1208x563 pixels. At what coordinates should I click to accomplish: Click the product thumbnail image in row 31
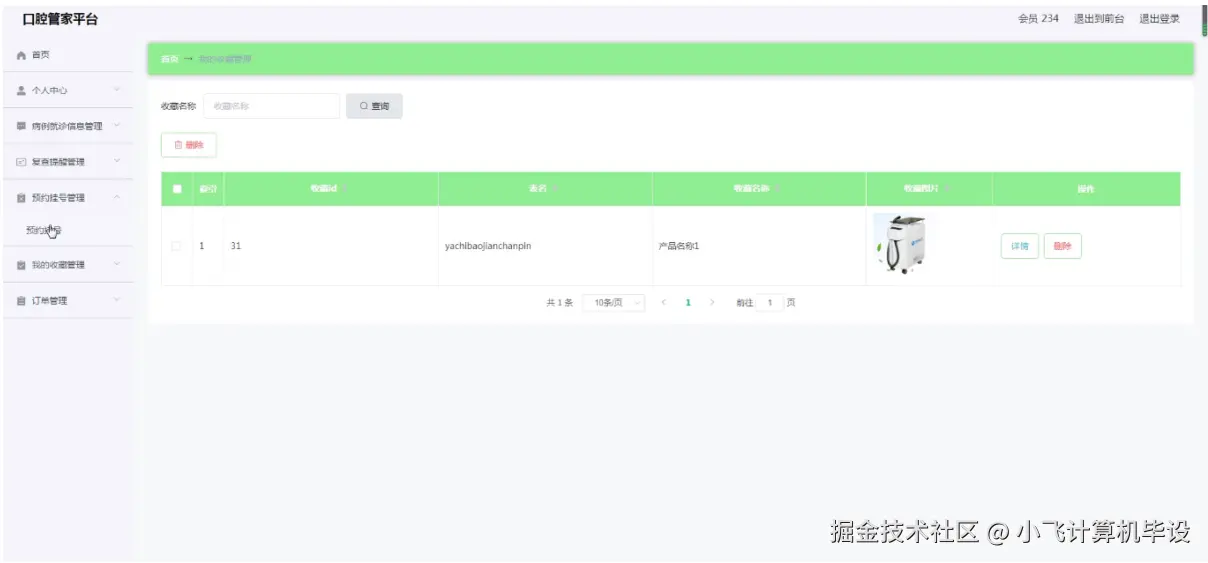[899, 245]
